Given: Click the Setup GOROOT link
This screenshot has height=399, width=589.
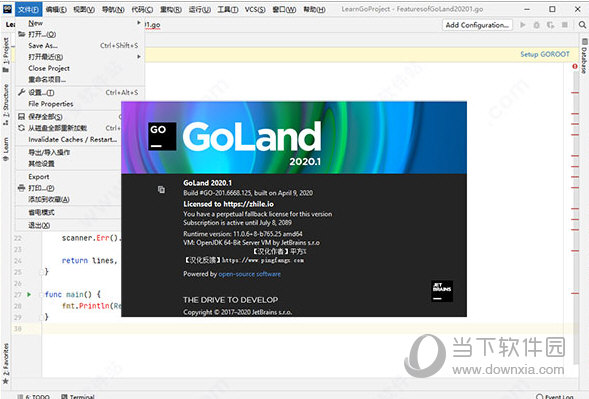Looking at the screenshot, I should pyautogui.click(x=545, y=54).
